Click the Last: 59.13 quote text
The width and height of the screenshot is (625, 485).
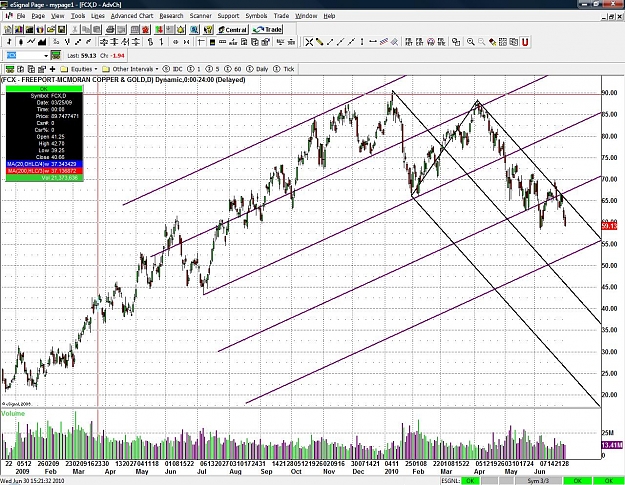82,56
